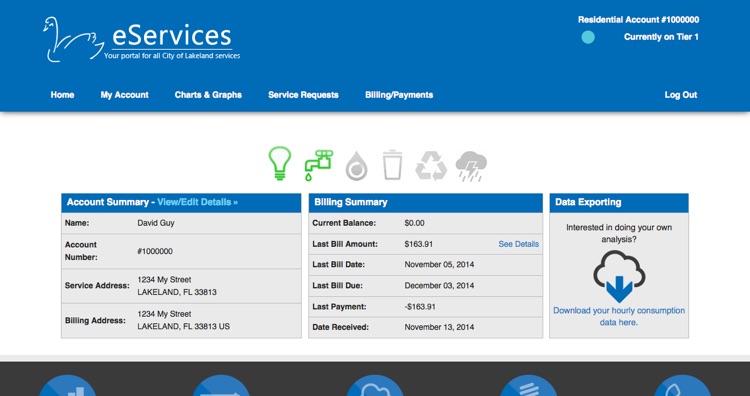Open the Service Requests menu
Image resolution: width=750 pixels, height=396 pixels.
[303, 95]
